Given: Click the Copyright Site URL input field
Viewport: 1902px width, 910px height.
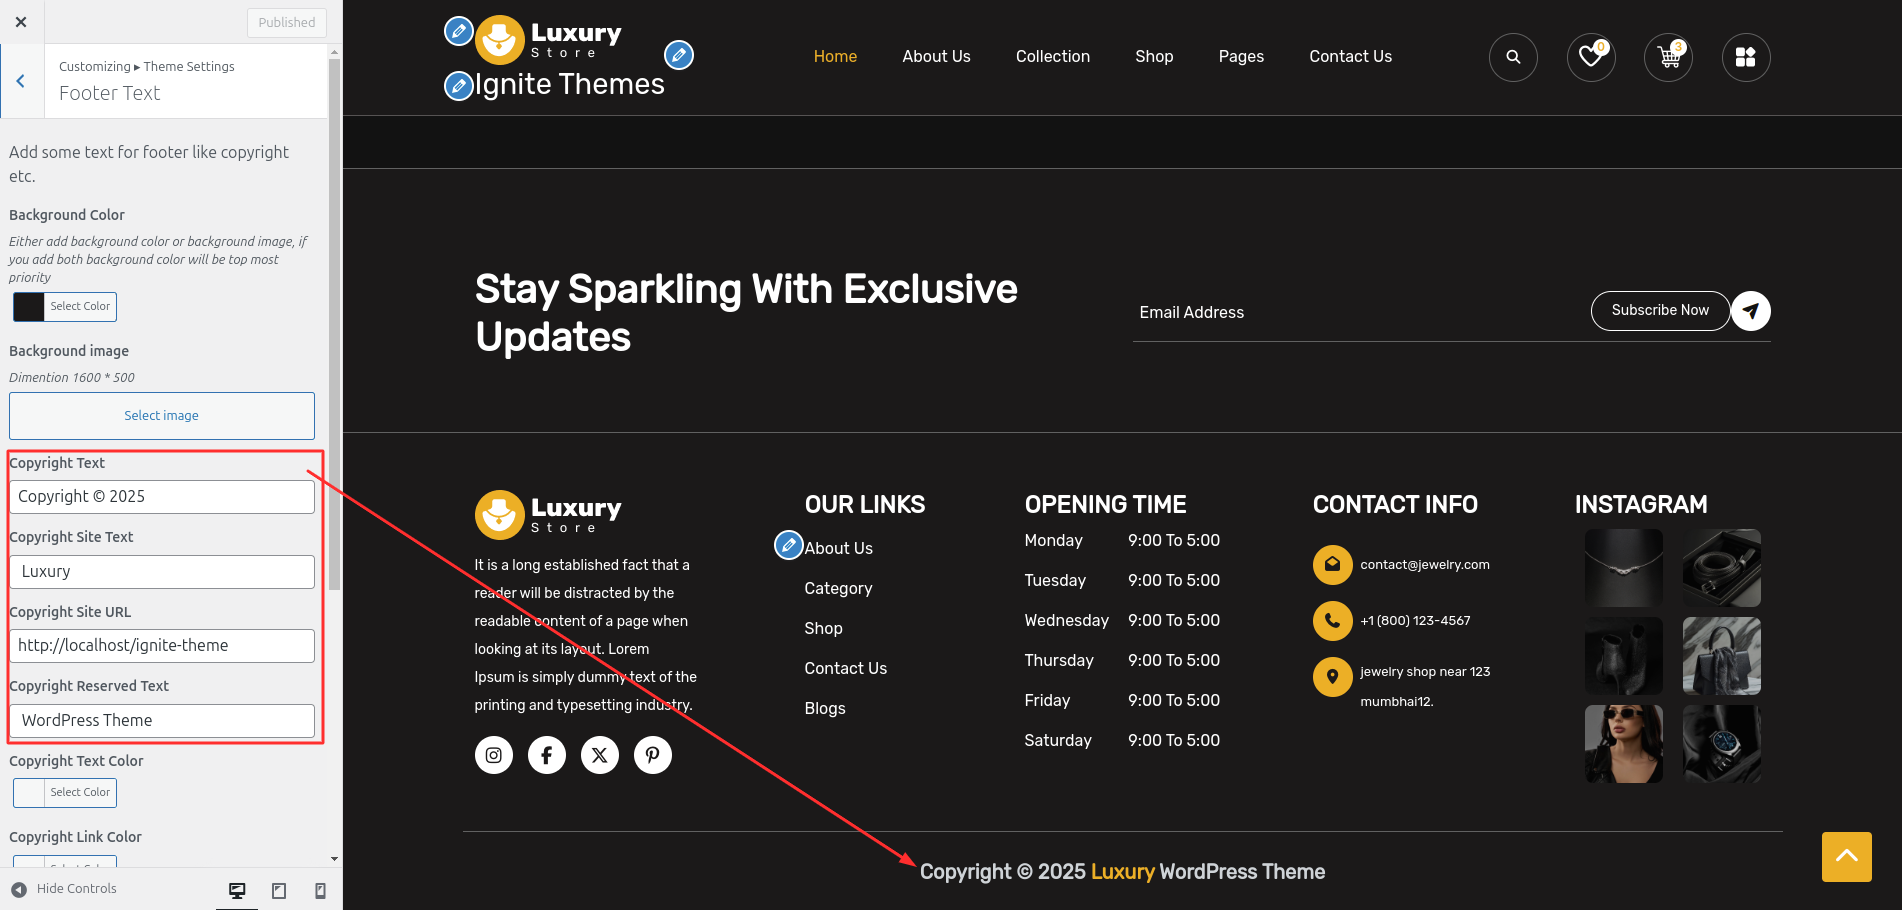Looking at the screenshot, I should click(x=161, y=646).
